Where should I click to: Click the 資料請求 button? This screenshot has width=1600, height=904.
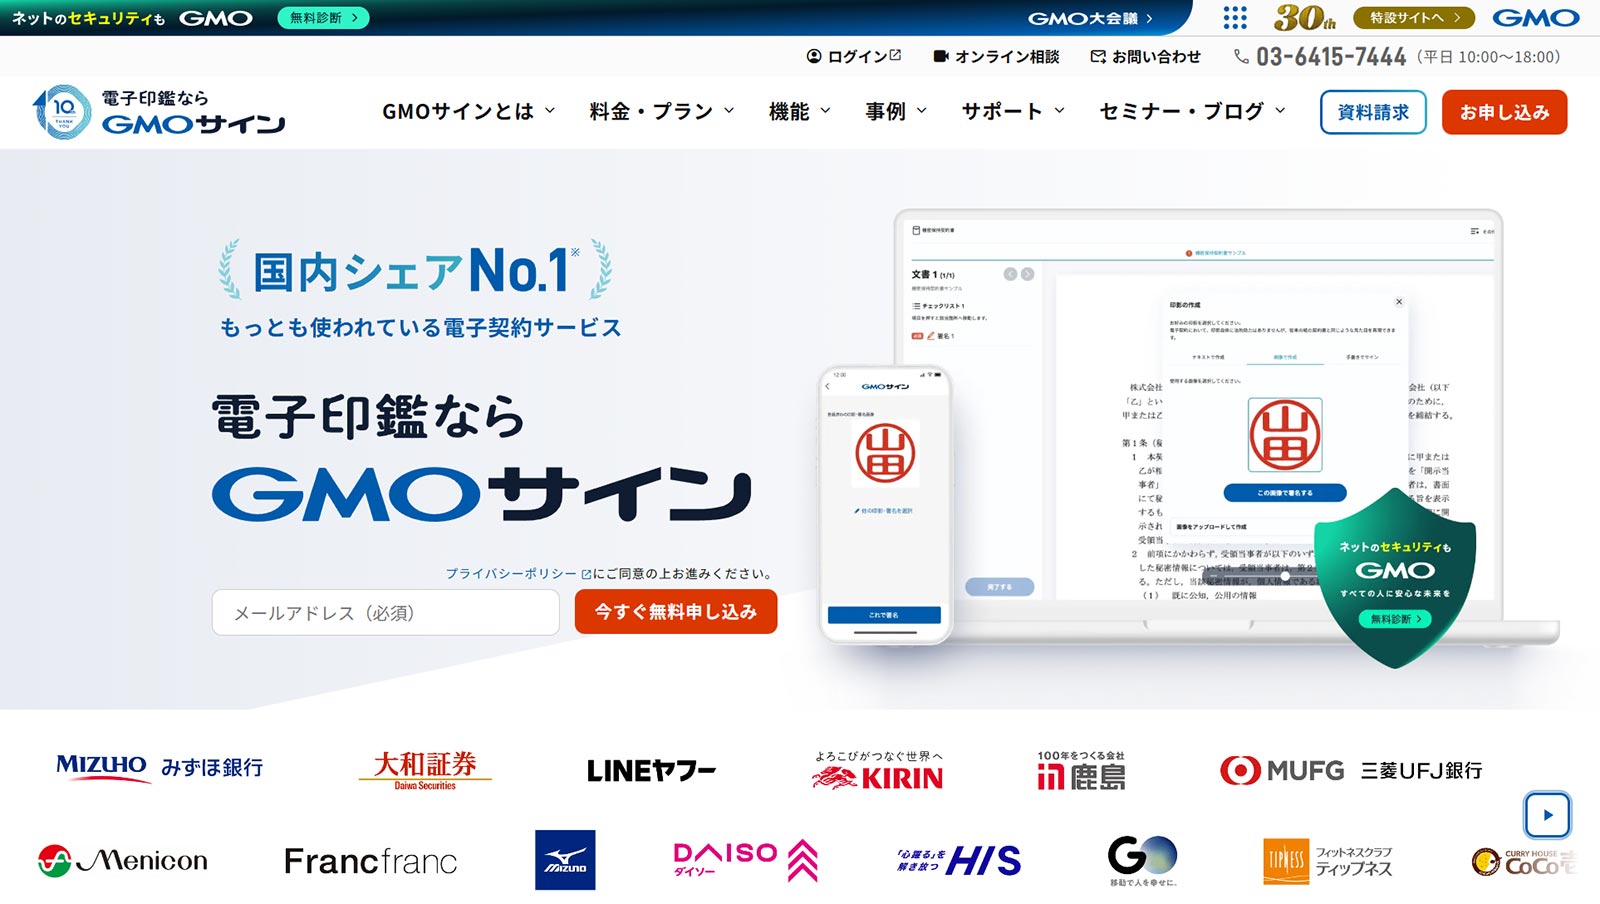click(x=1375, y=112)
